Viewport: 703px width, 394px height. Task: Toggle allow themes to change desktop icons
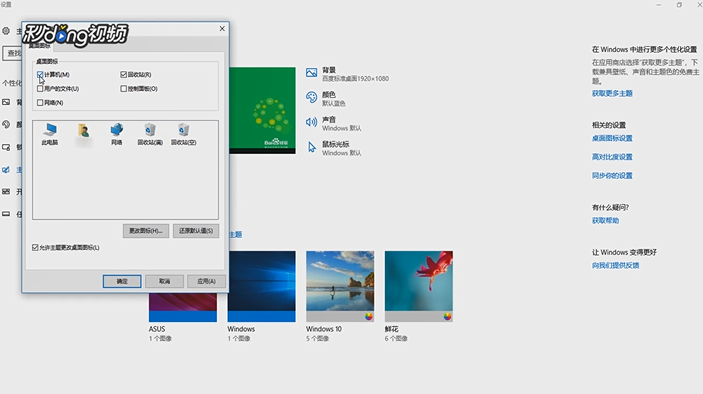pyautogui.click(x=35, y=247)
